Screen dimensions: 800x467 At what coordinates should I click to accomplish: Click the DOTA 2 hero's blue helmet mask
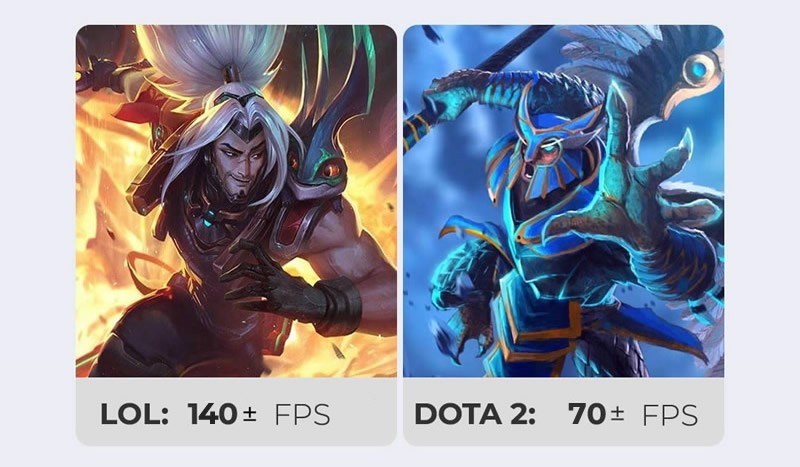point(546,143)
